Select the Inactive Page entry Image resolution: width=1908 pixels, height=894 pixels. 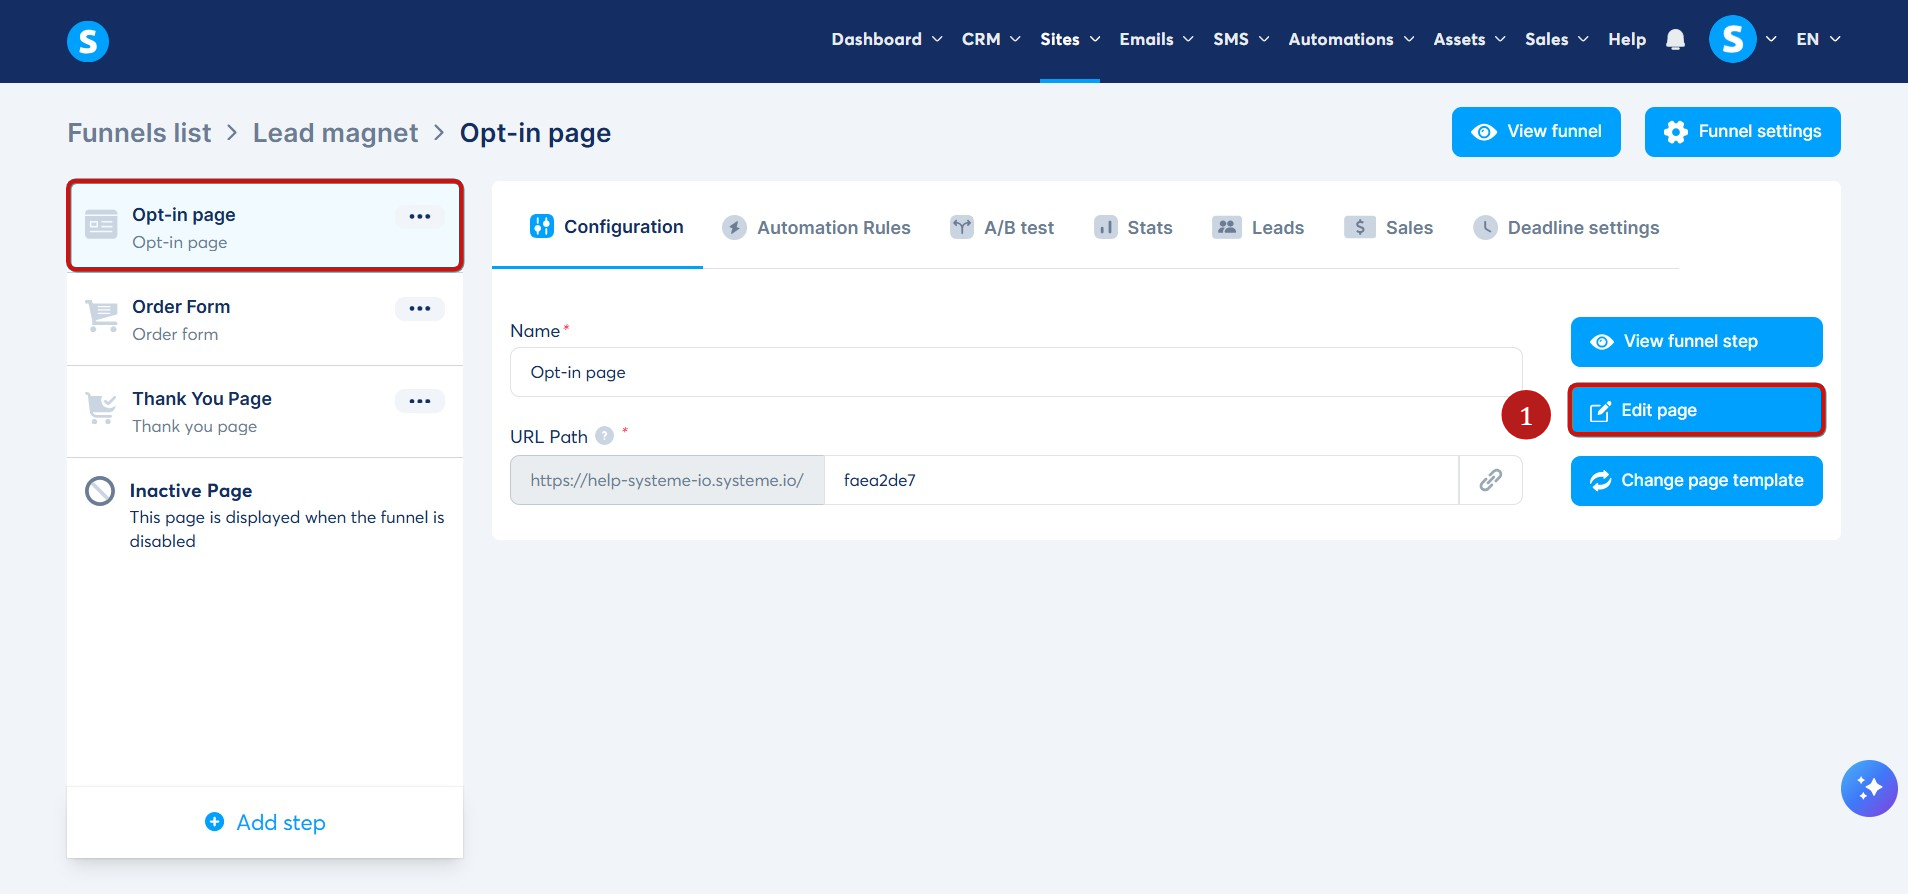tap(265, 515)
